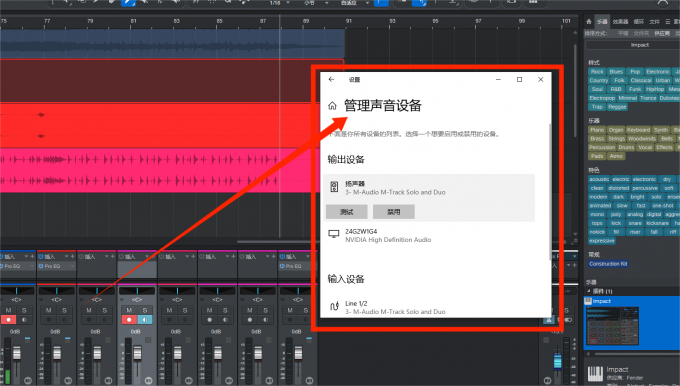Open Pro EQ dropdown on second channel

click(x=72, y=266)
